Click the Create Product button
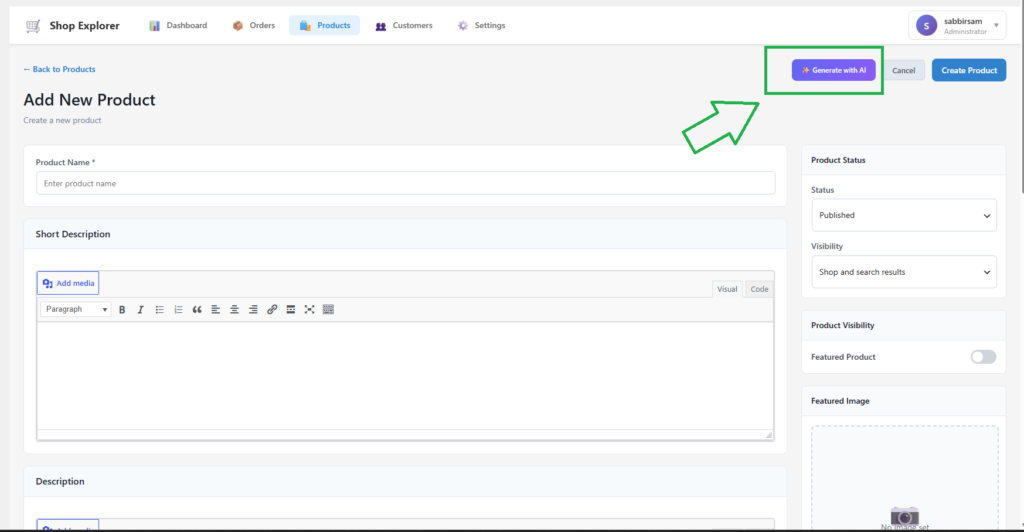This screenshot has width=1024, height=532. click(968, 70)
